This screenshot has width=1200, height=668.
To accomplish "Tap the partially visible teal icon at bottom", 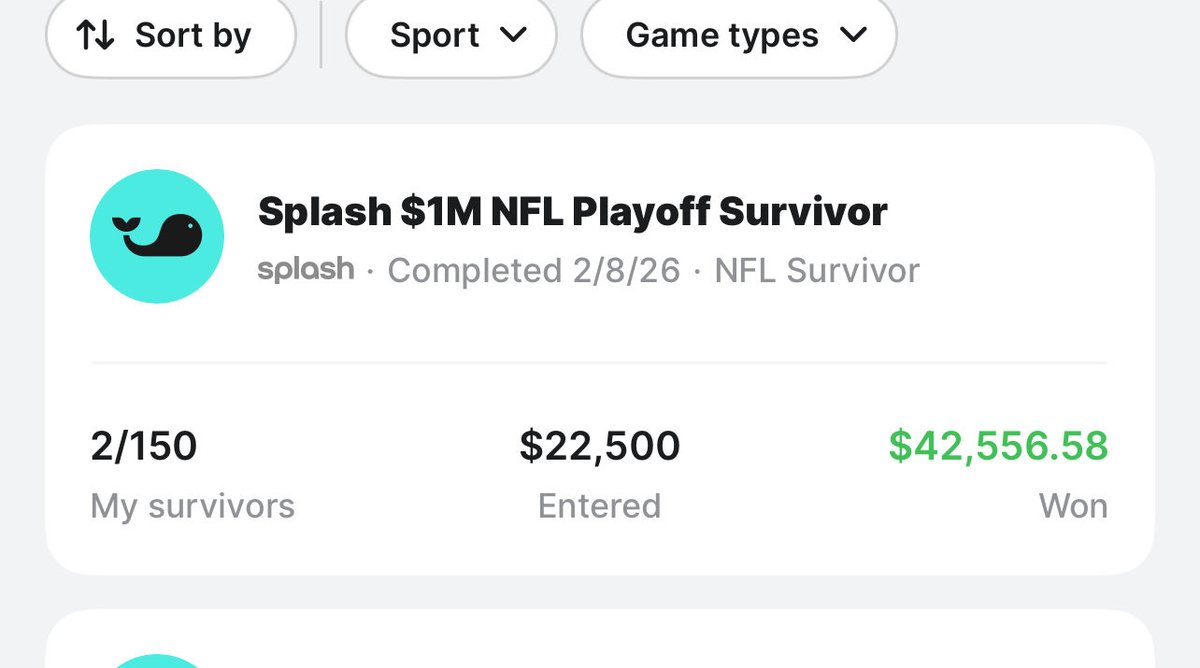I will click(x=157, y=661).
